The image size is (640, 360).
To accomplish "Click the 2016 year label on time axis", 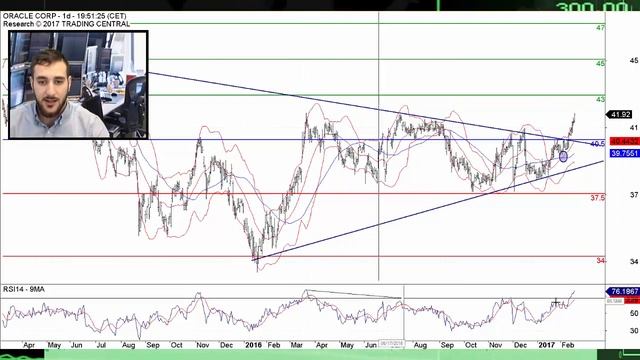I will pos(253,345).
